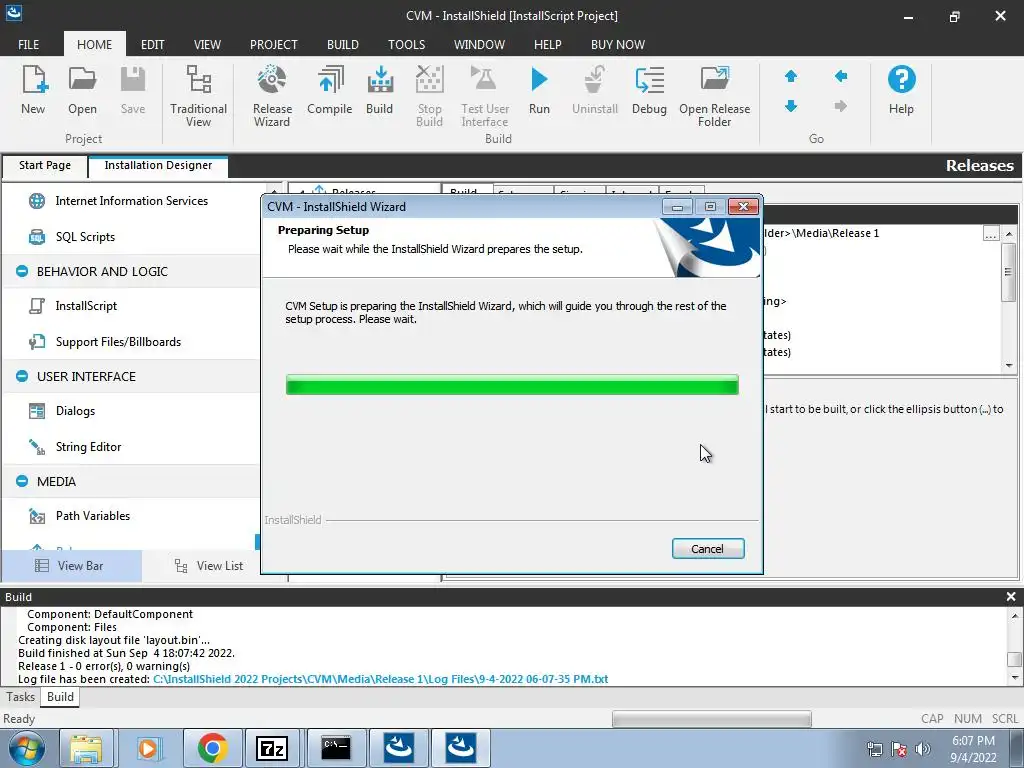Viewport: 1024px width, 768px height.
Task: Click the Compile icon
Action: tap(330, 90)
